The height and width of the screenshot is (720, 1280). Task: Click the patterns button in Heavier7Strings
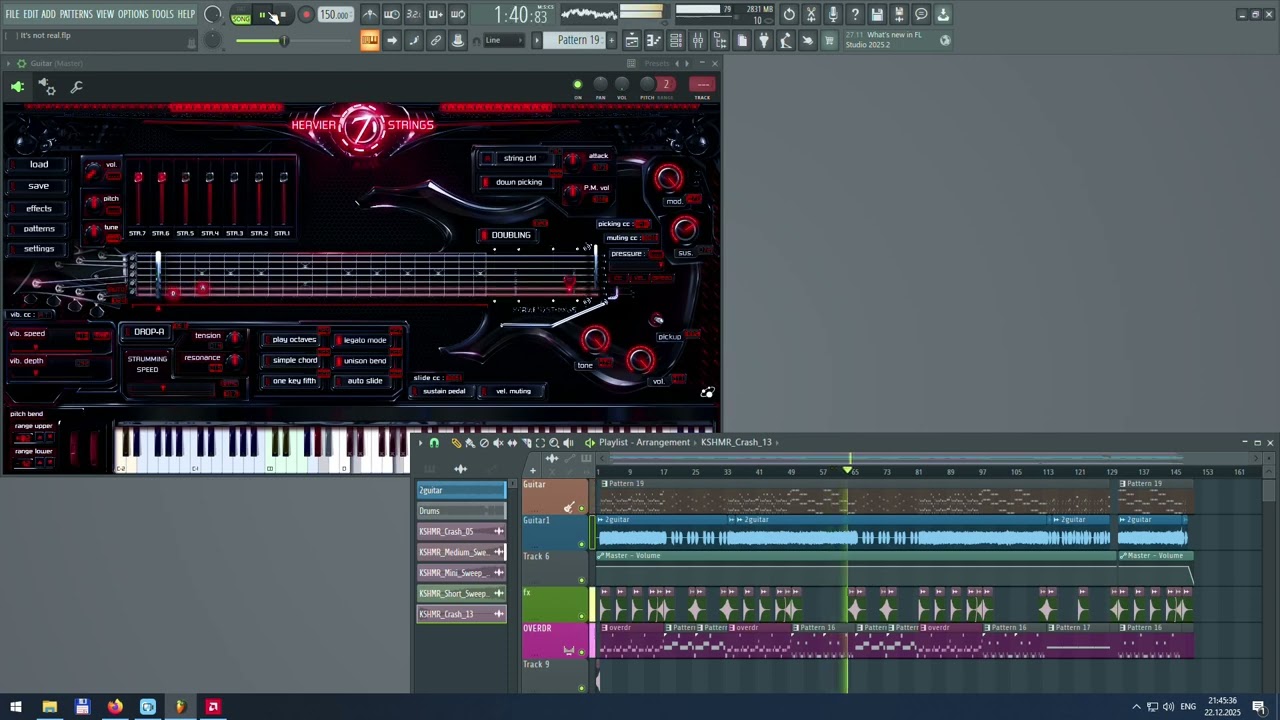click(x=38, y=229)
